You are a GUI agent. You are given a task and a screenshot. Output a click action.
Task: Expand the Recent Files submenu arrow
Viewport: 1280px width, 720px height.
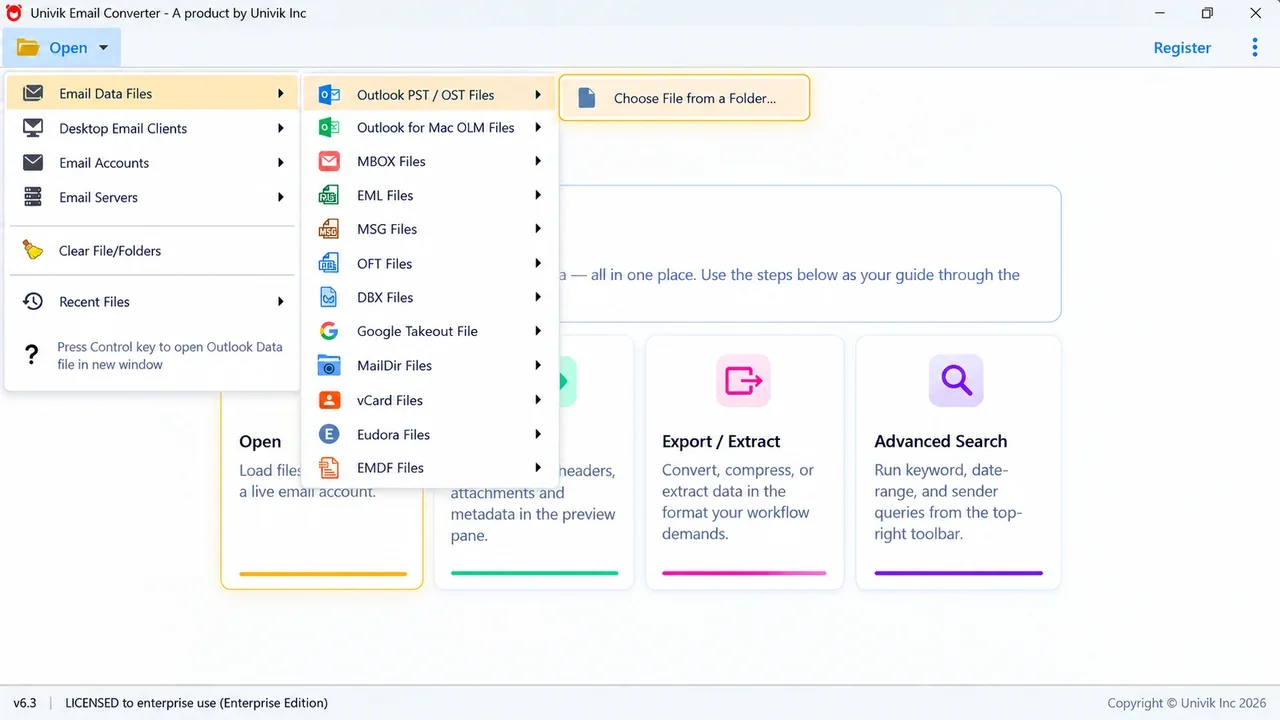tap(281, 301)
